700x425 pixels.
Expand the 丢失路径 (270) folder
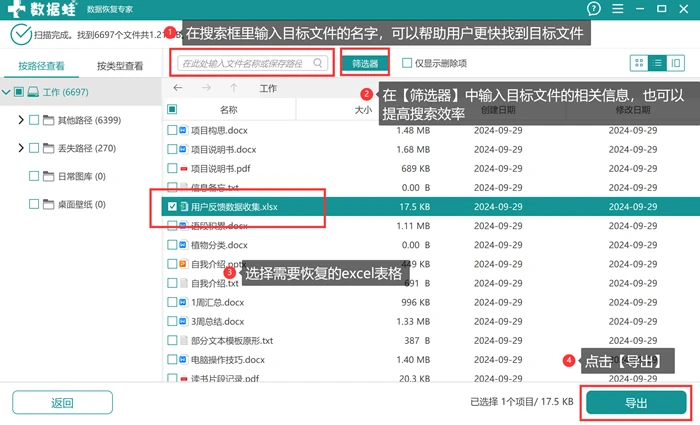click(x=21, y=148)
